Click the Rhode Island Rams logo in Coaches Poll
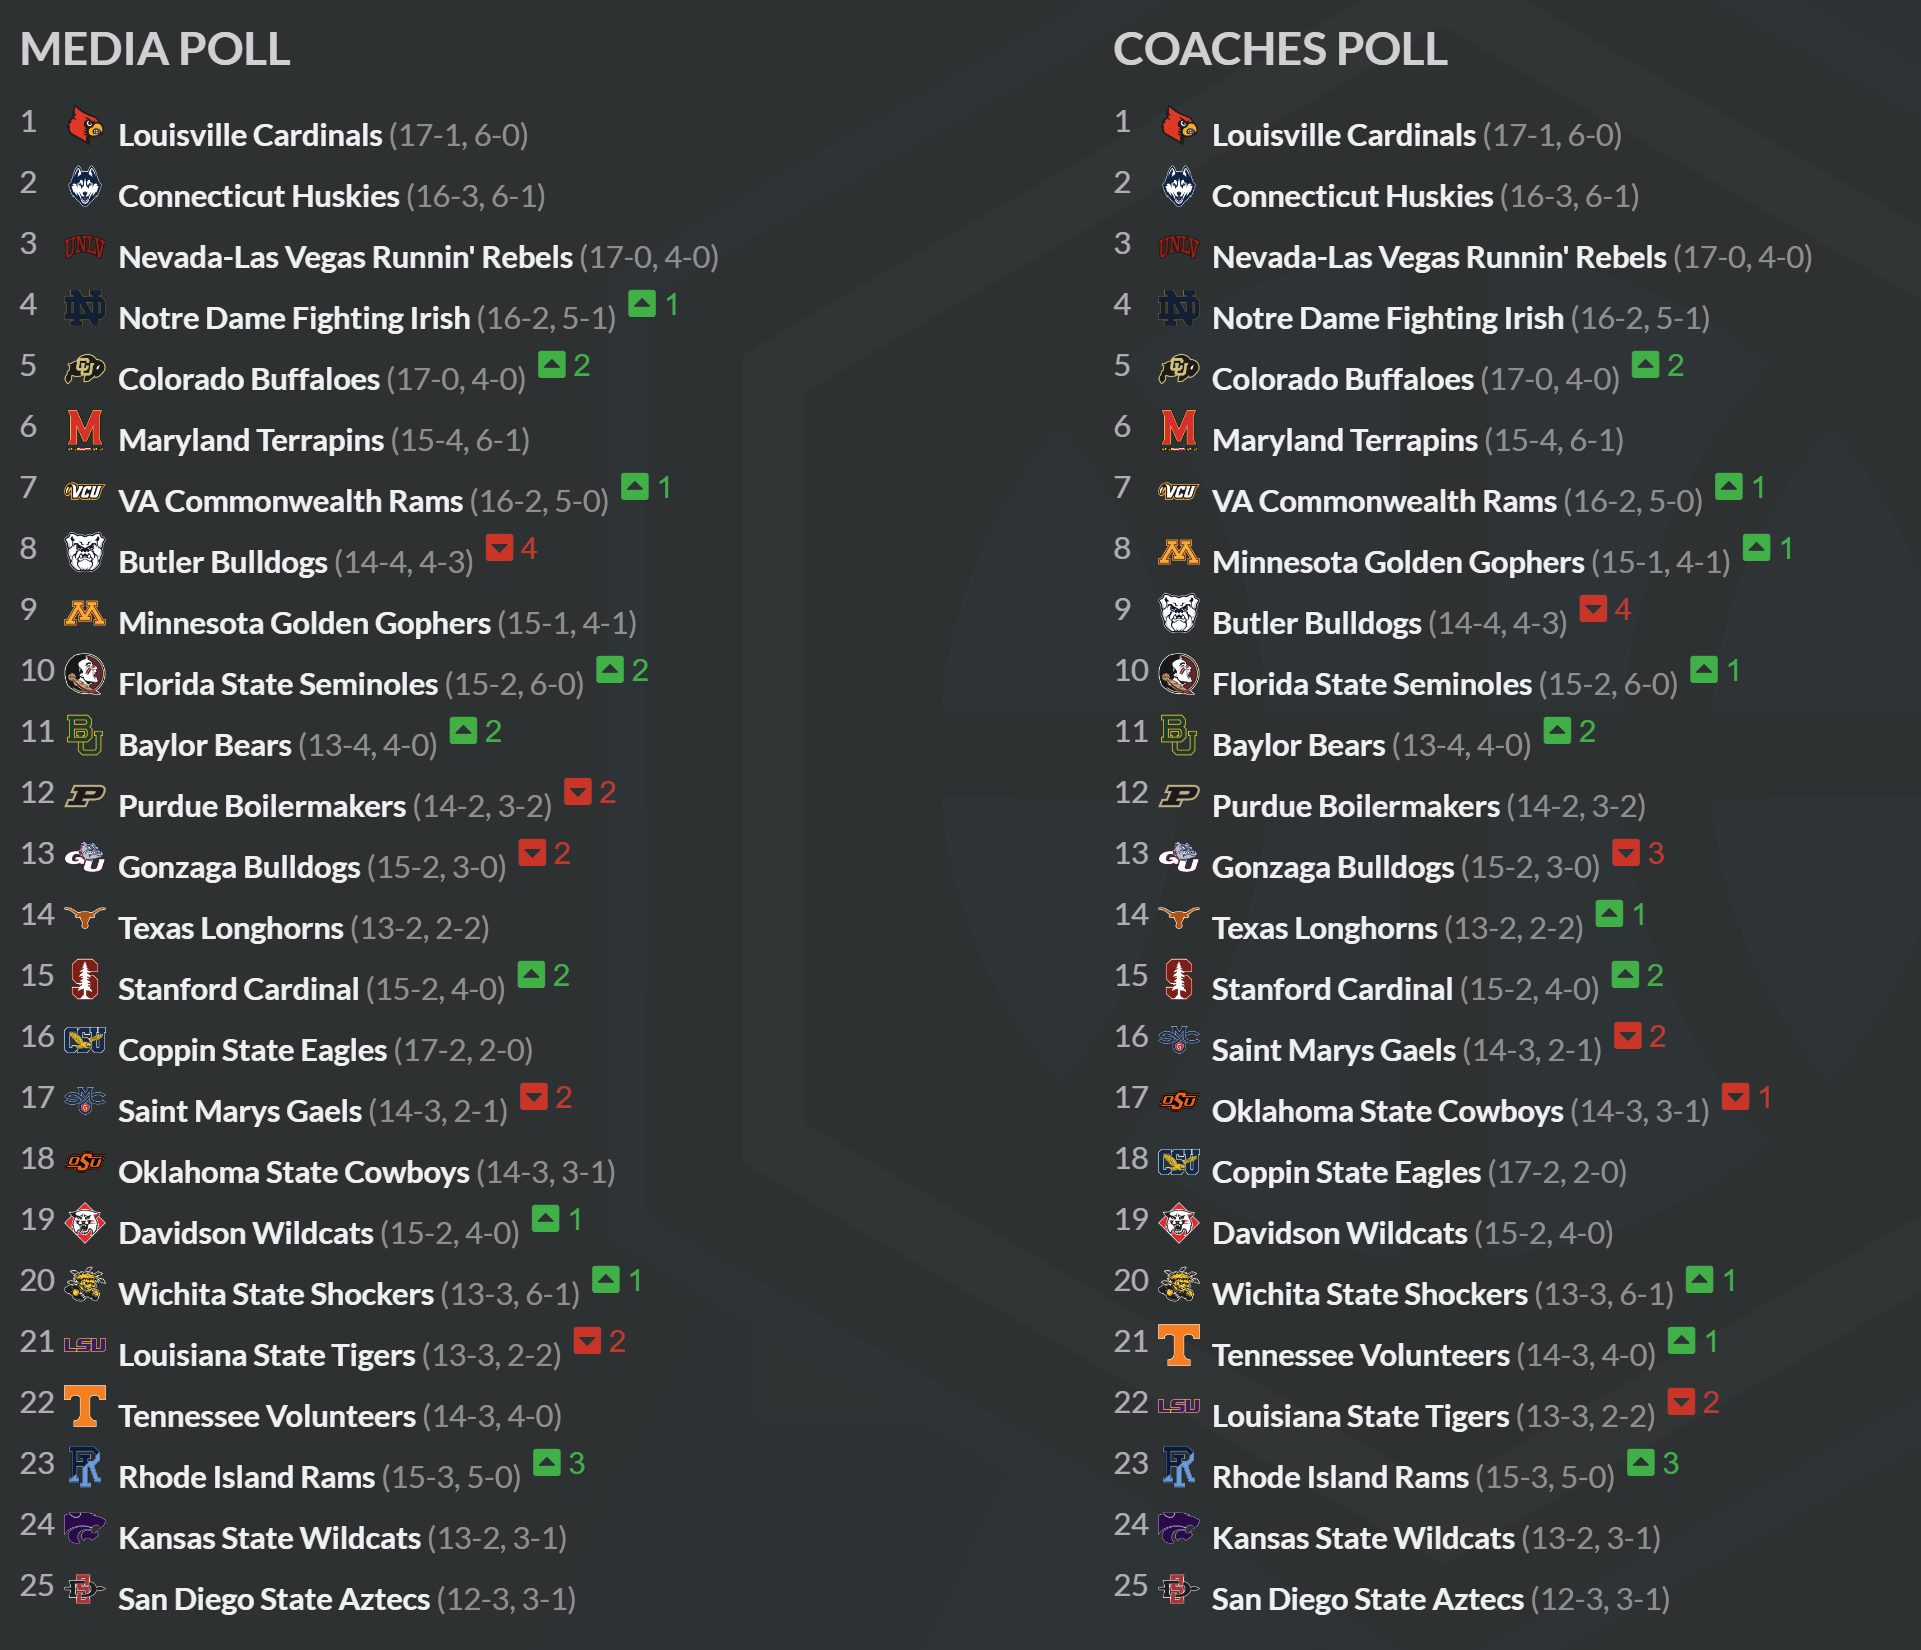This screenshot has width=1921, height=1650. pyautogui.click(x=1179, y=1468)
